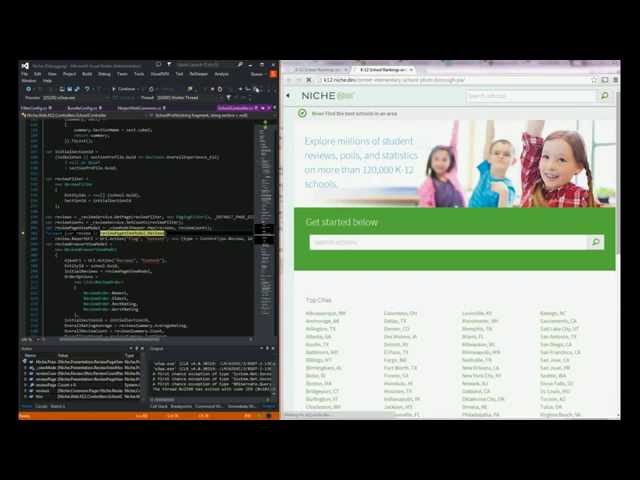Expand the first variable row in Autos
The width and height of the screenshot is (640, 480).
point(25,362)
